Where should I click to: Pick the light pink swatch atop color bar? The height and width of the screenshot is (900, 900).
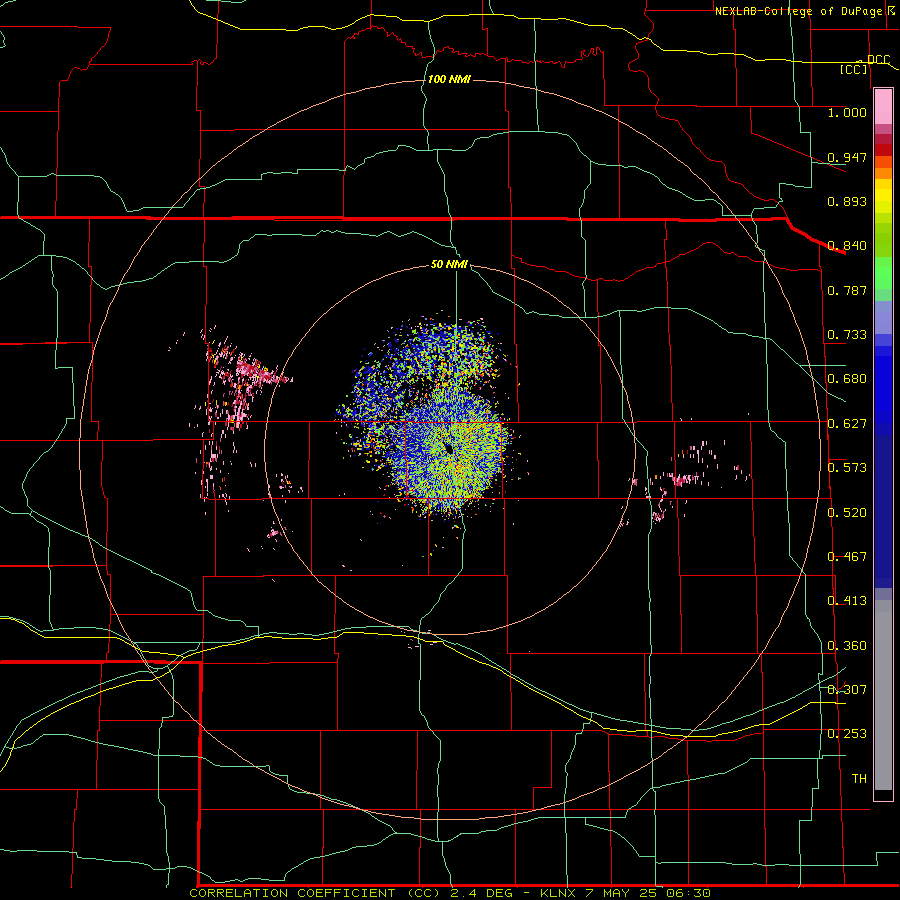click(883, 107)
